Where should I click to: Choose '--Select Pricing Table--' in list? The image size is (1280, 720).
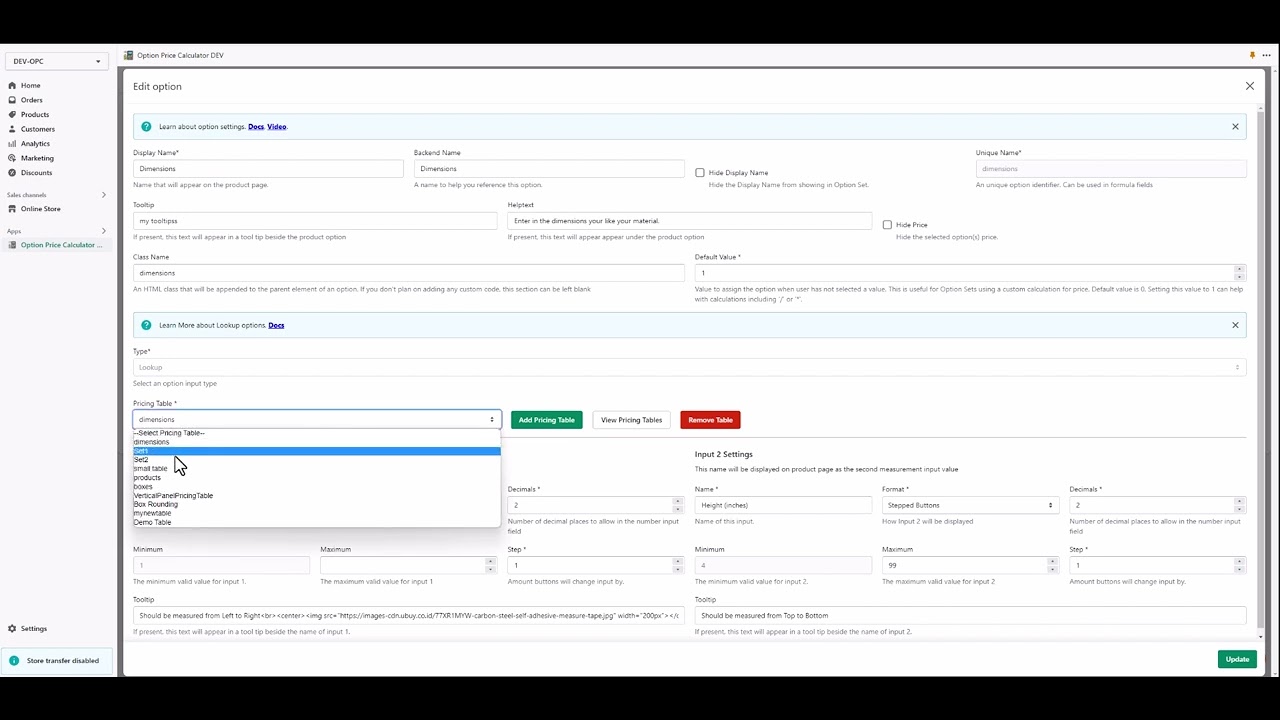pos(316,433)
